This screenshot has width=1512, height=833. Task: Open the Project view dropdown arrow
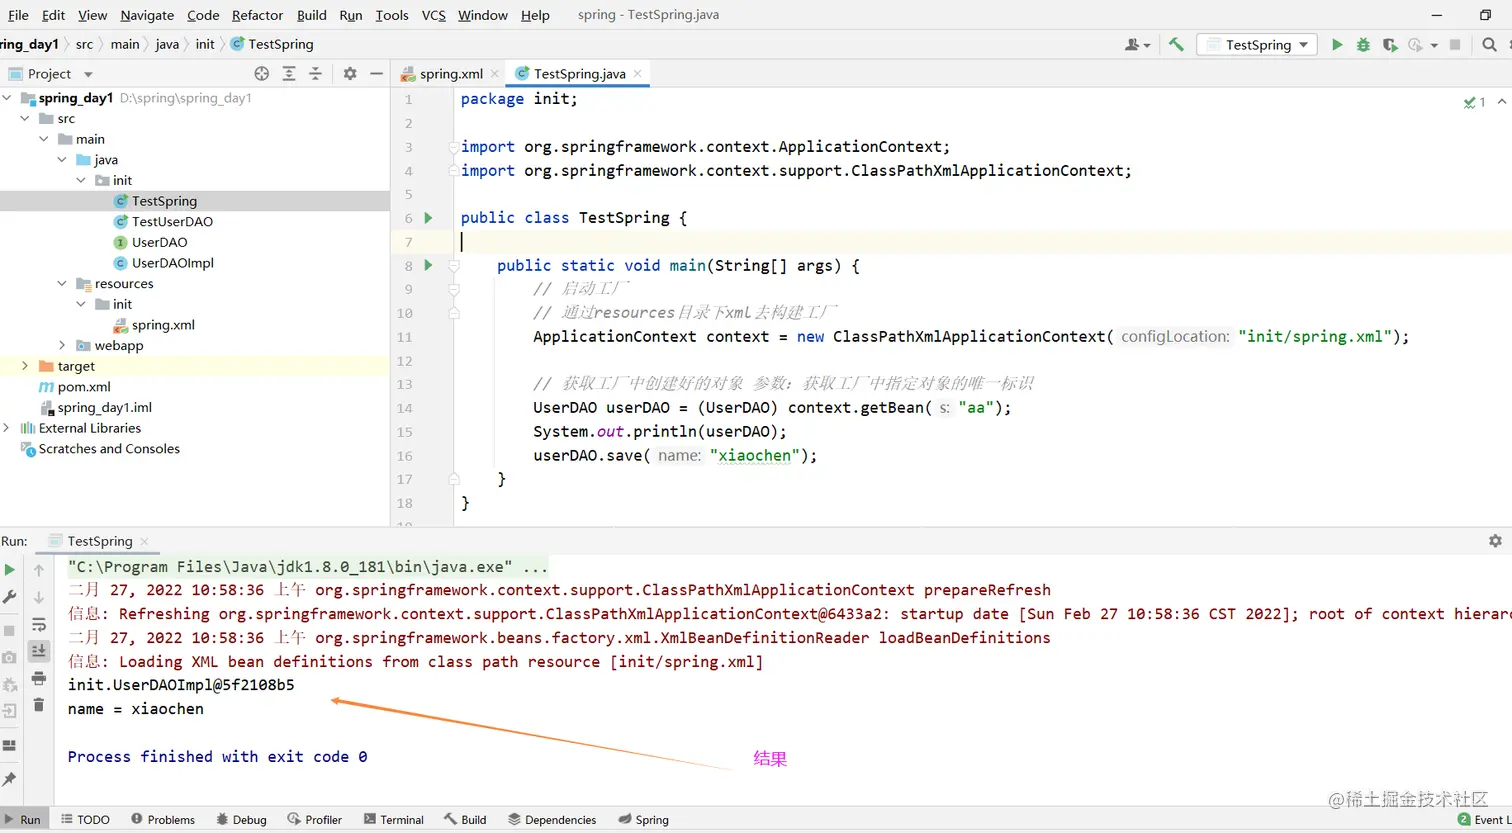(88, 74)
